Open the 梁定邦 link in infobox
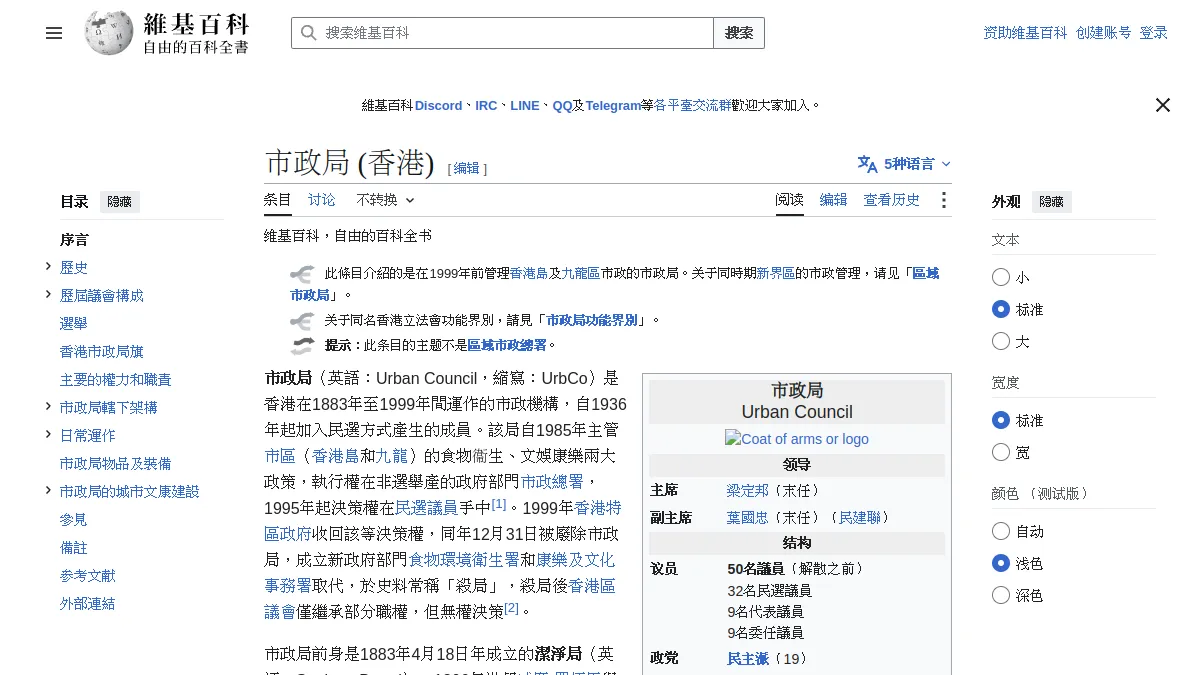Screen dimensions: 1200x675 748,491
